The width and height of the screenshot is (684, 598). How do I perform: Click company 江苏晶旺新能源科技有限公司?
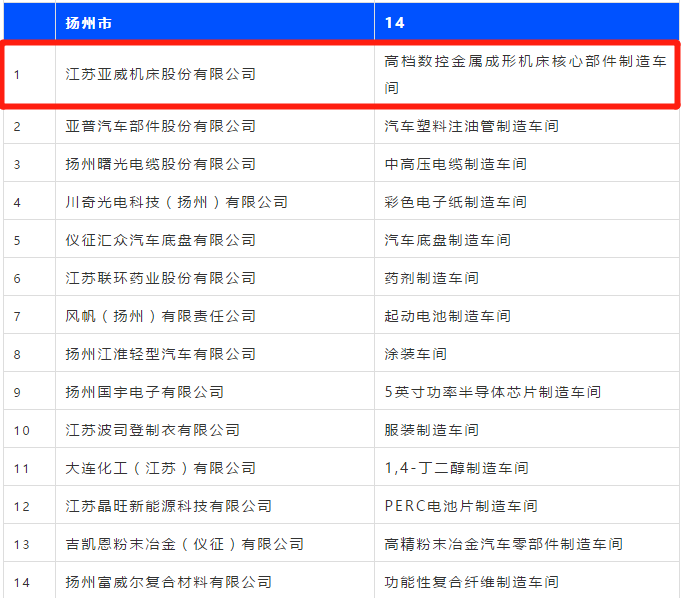[169, 506]
